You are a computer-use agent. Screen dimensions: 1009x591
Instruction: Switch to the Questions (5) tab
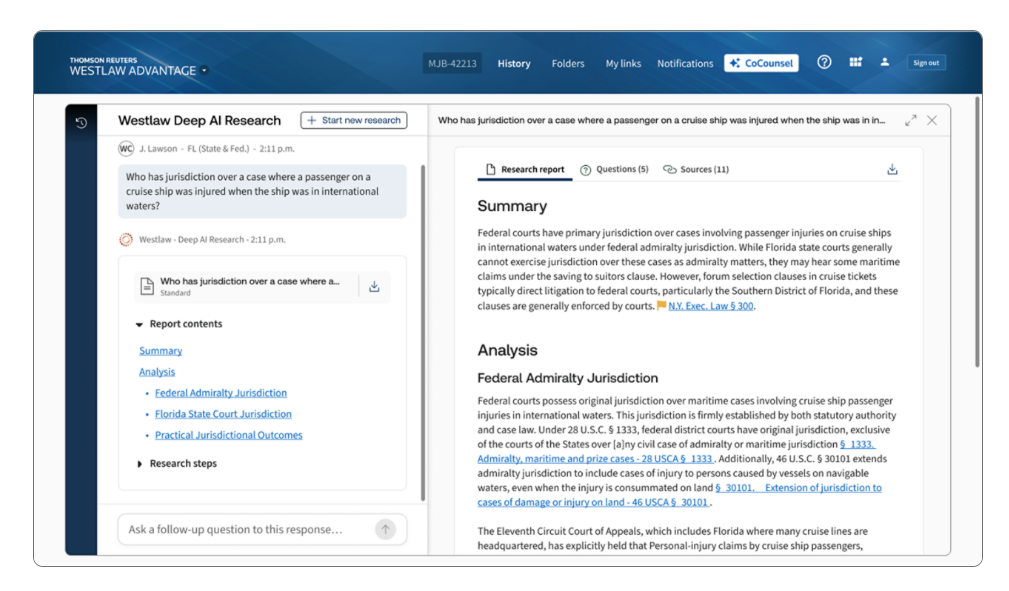tap(614, 170)
